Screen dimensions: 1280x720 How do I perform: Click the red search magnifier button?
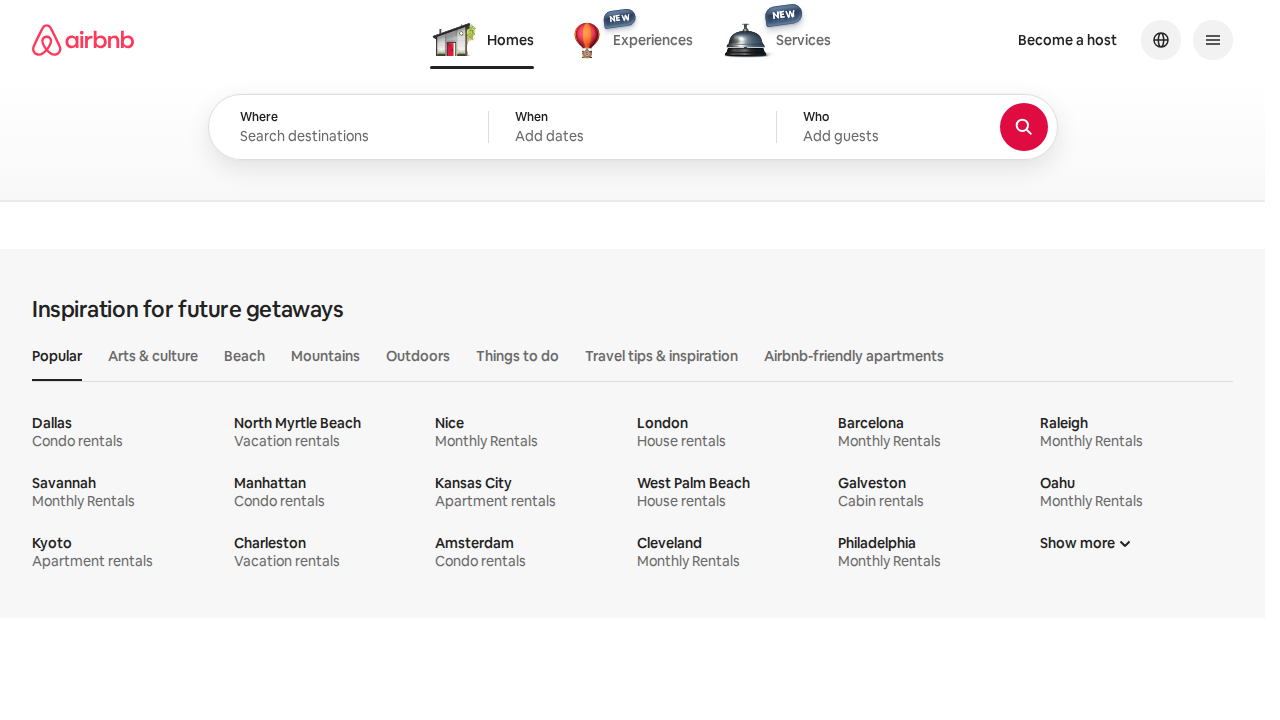pyautogui.click(x=1023, y=127)
